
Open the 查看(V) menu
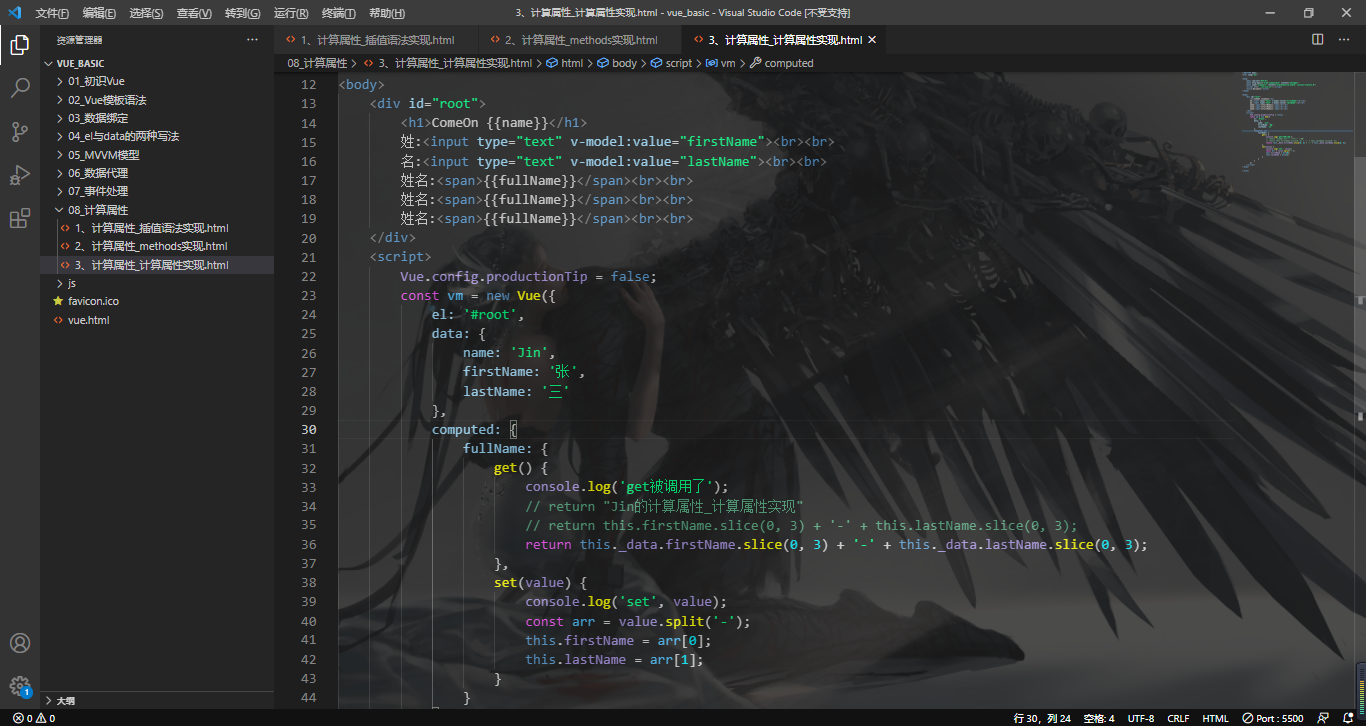pyautogui.click(x=194, y=13)
